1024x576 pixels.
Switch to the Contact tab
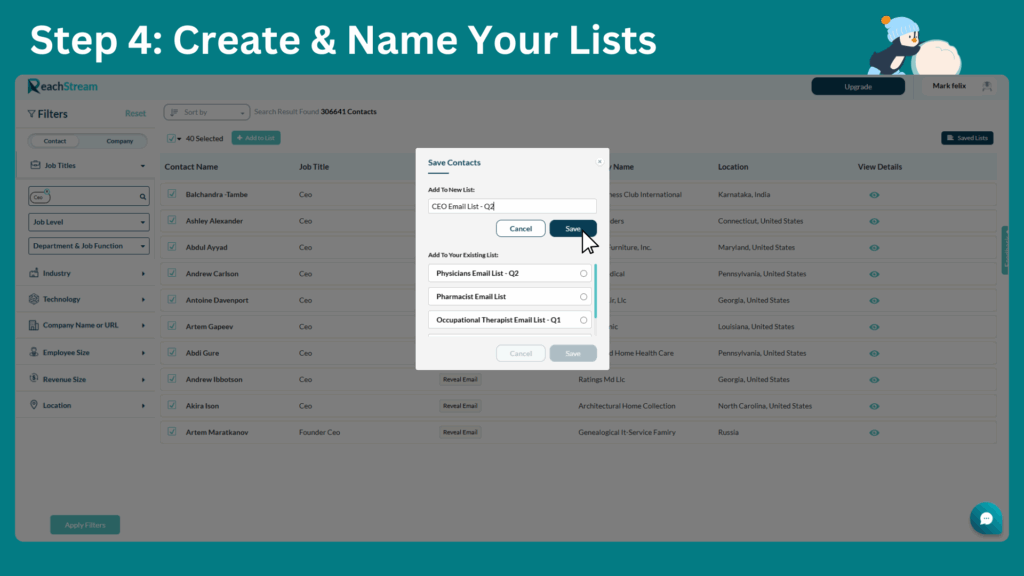(55, 141)
